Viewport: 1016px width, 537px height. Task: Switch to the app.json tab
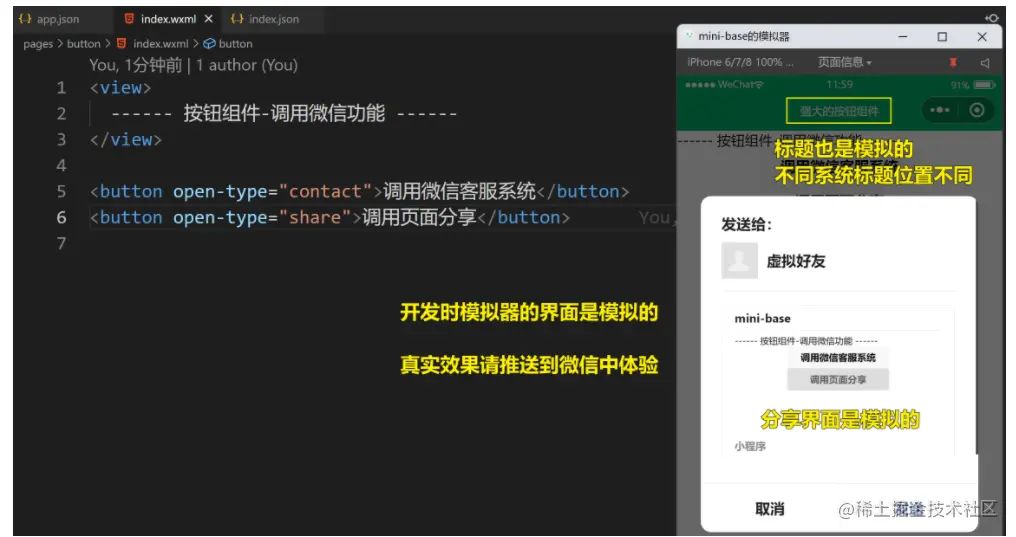[57, 19]
